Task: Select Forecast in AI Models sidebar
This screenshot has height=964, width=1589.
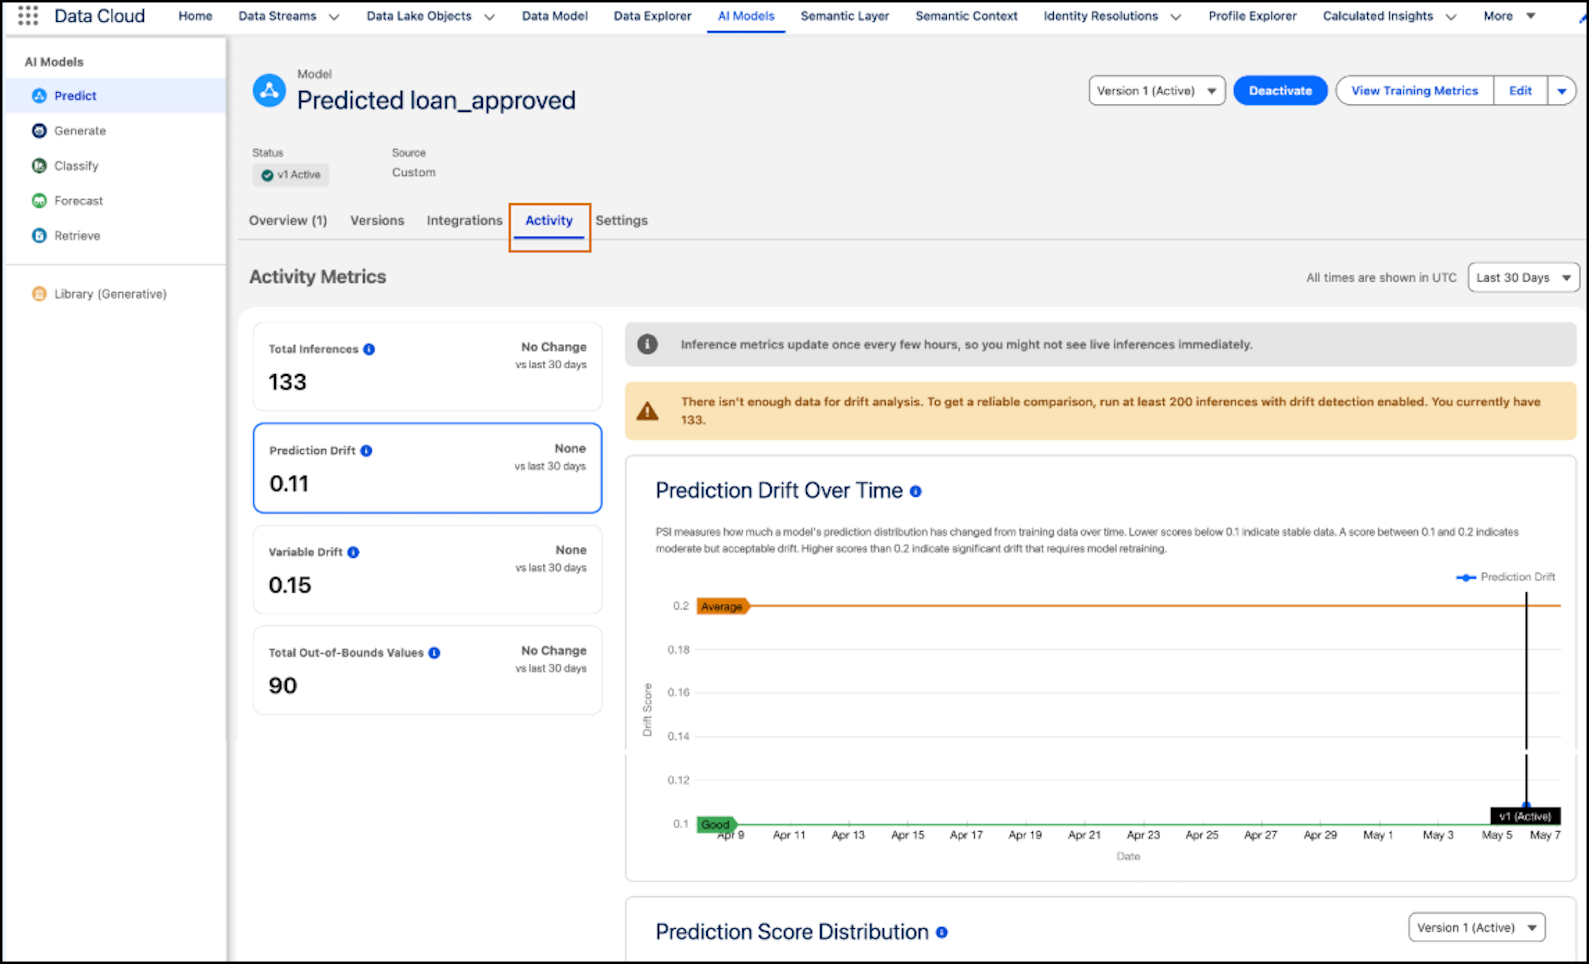Action: click(115, 201)
